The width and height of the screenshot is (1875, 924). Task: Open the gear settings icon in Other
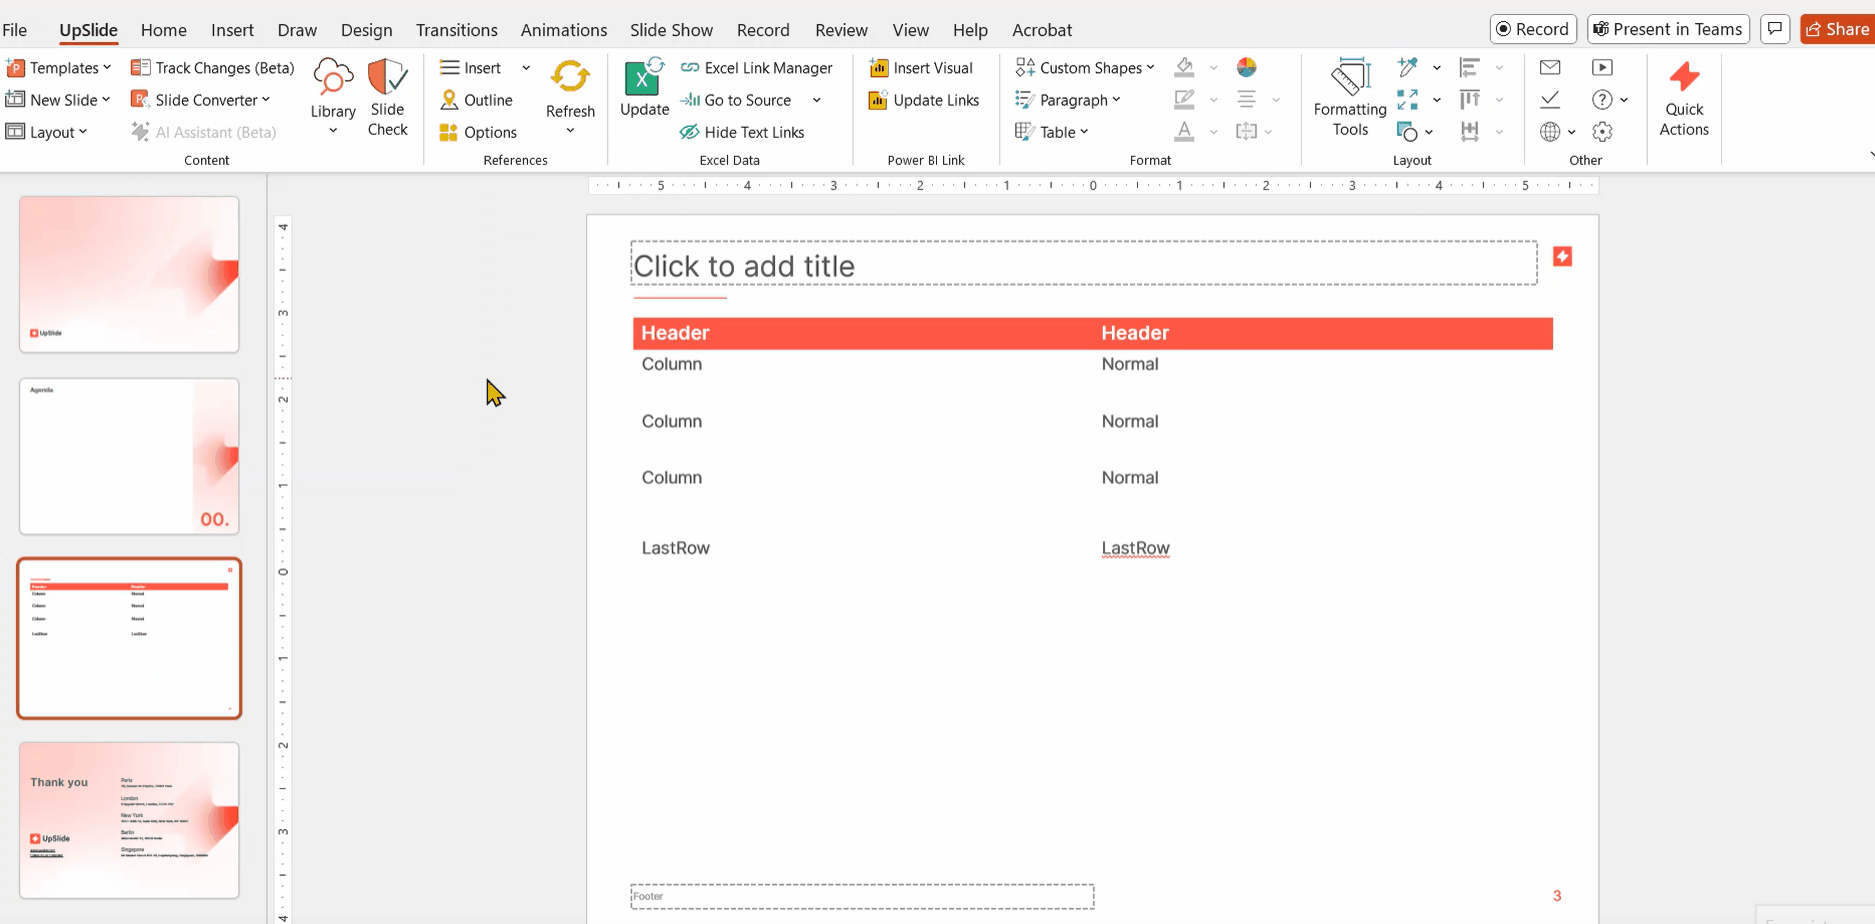tap(1602, 132)
